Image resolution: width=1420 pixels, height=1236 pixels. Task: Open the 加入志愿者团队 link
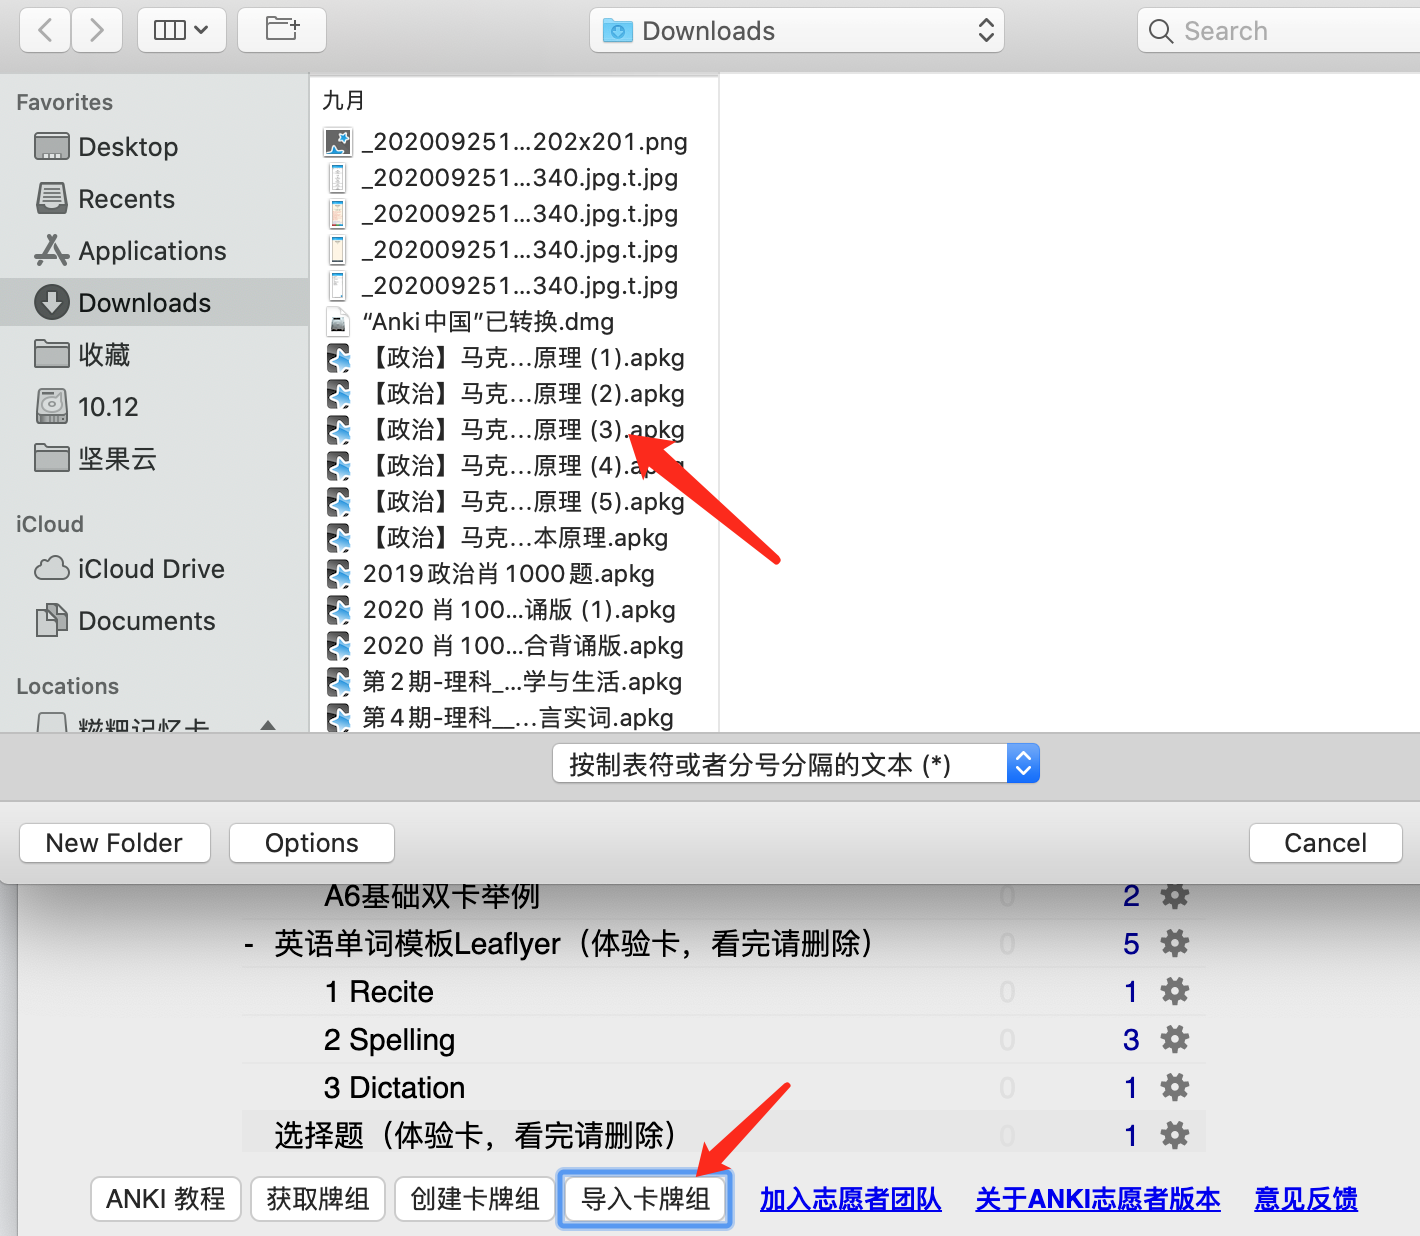coord(851,1199)
